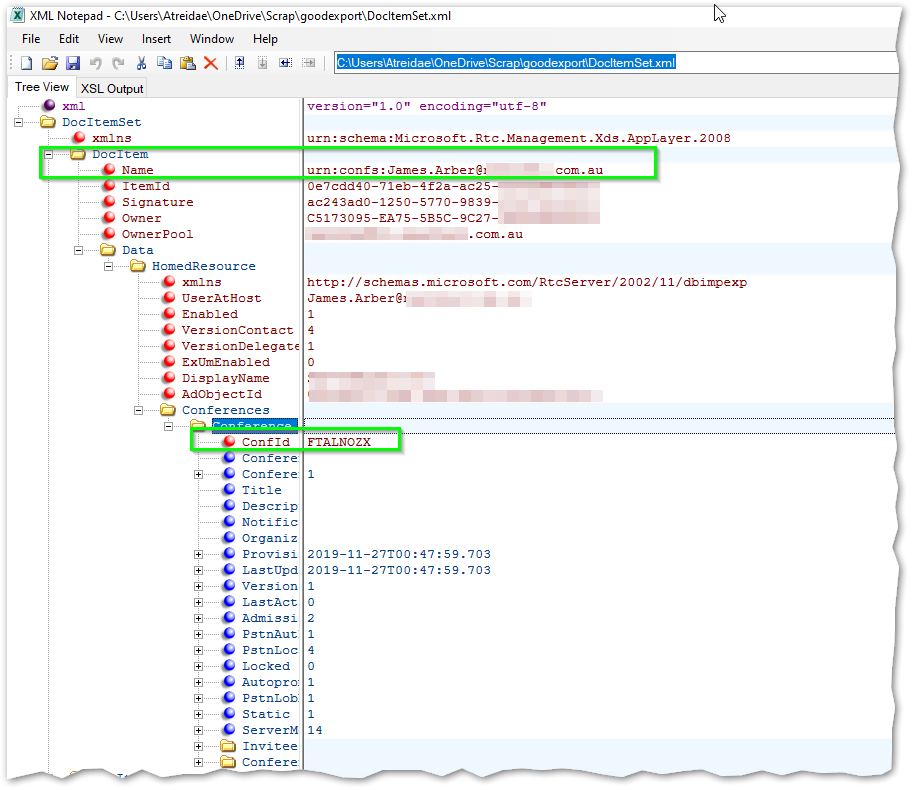The height and width of the screenshot is (790, 913).
Task: Expand the PstnLoc node
Action: coord(199,650)
